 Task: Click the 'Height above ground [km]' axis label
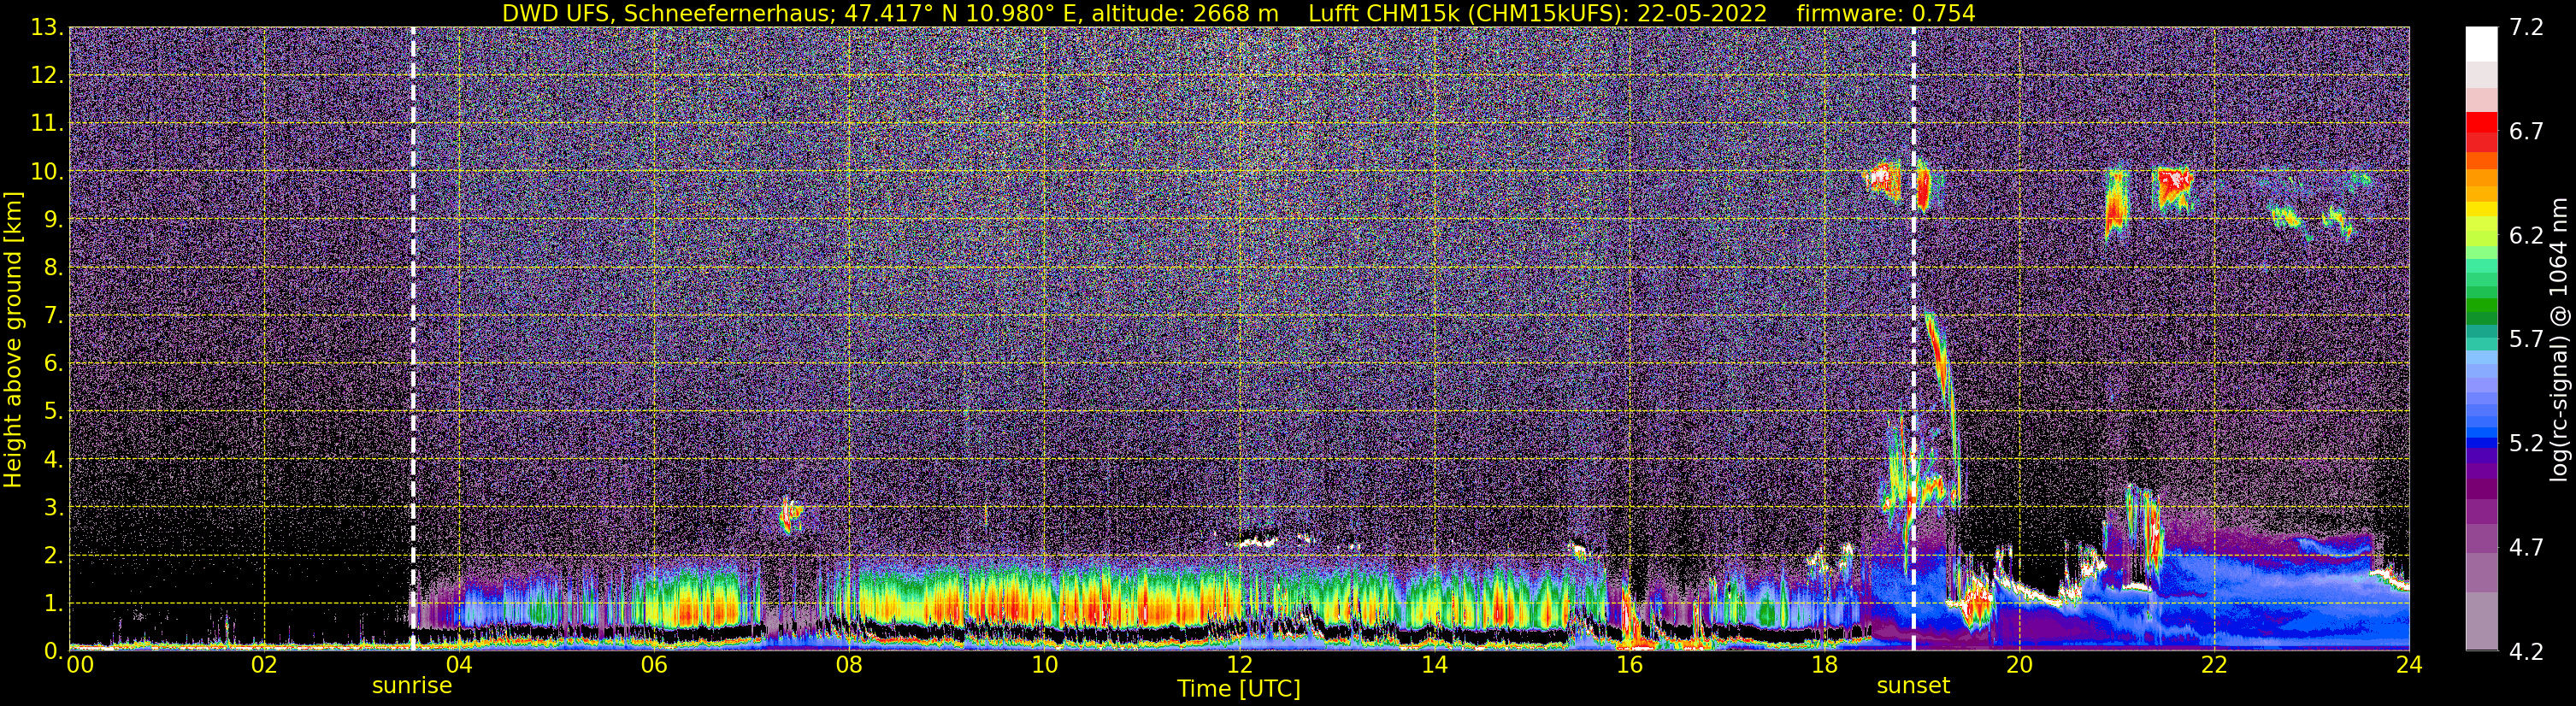pyautogui.click(x=13, y=340)
